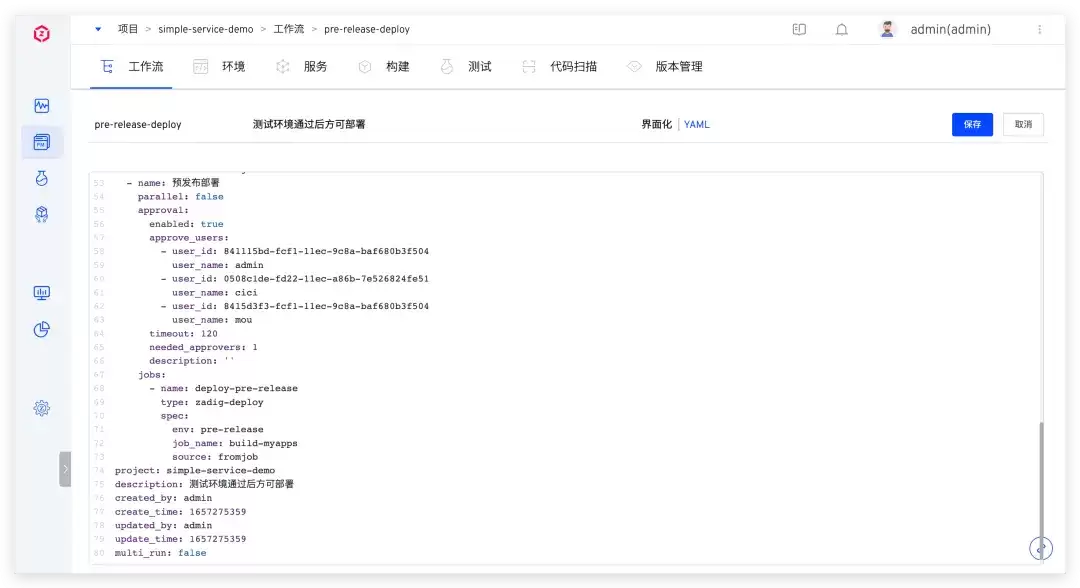
Task: Click YAML line 'user_name: cici'
Action: tap(215, 293)
